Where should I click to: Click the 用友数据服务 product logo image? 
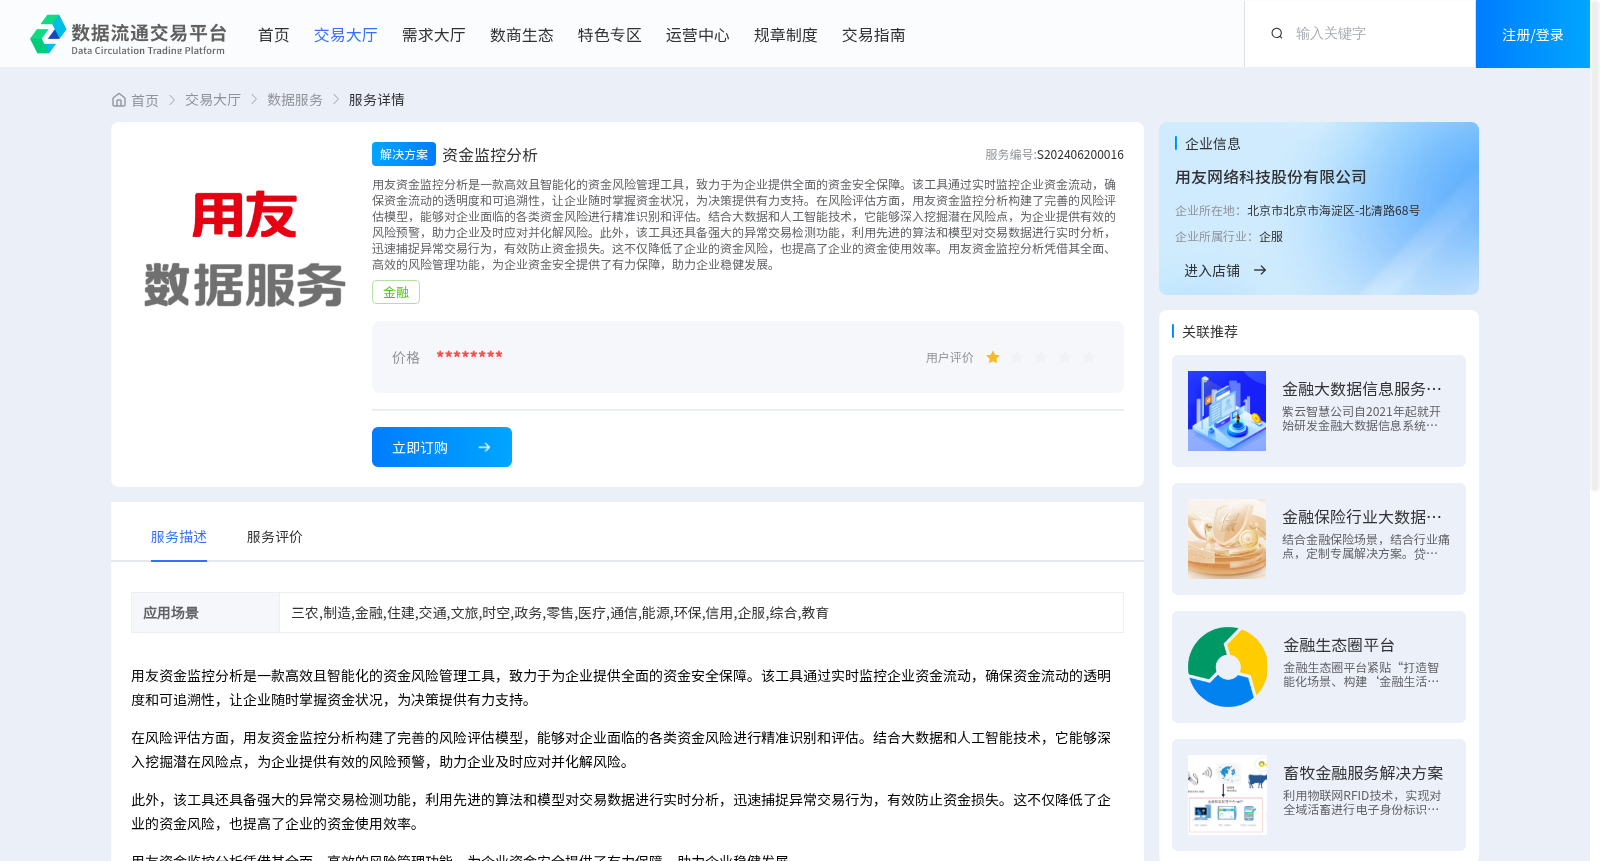[245, 250]
